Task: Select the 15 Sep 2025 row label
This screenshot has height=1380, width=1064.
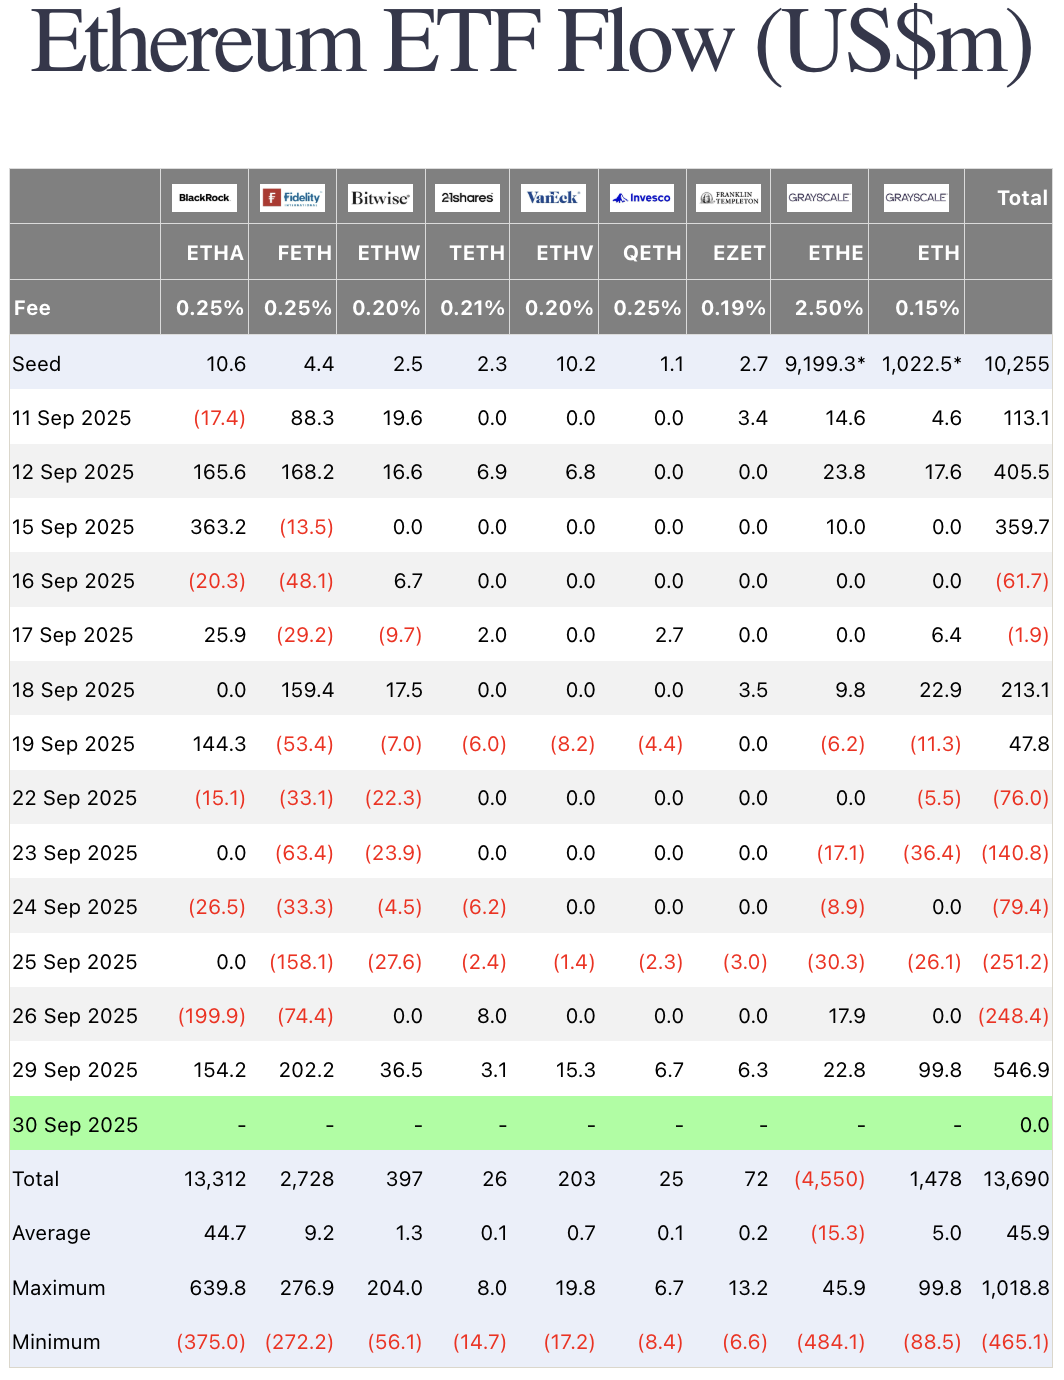Action: pyautogui.click(x=73, y=527)
